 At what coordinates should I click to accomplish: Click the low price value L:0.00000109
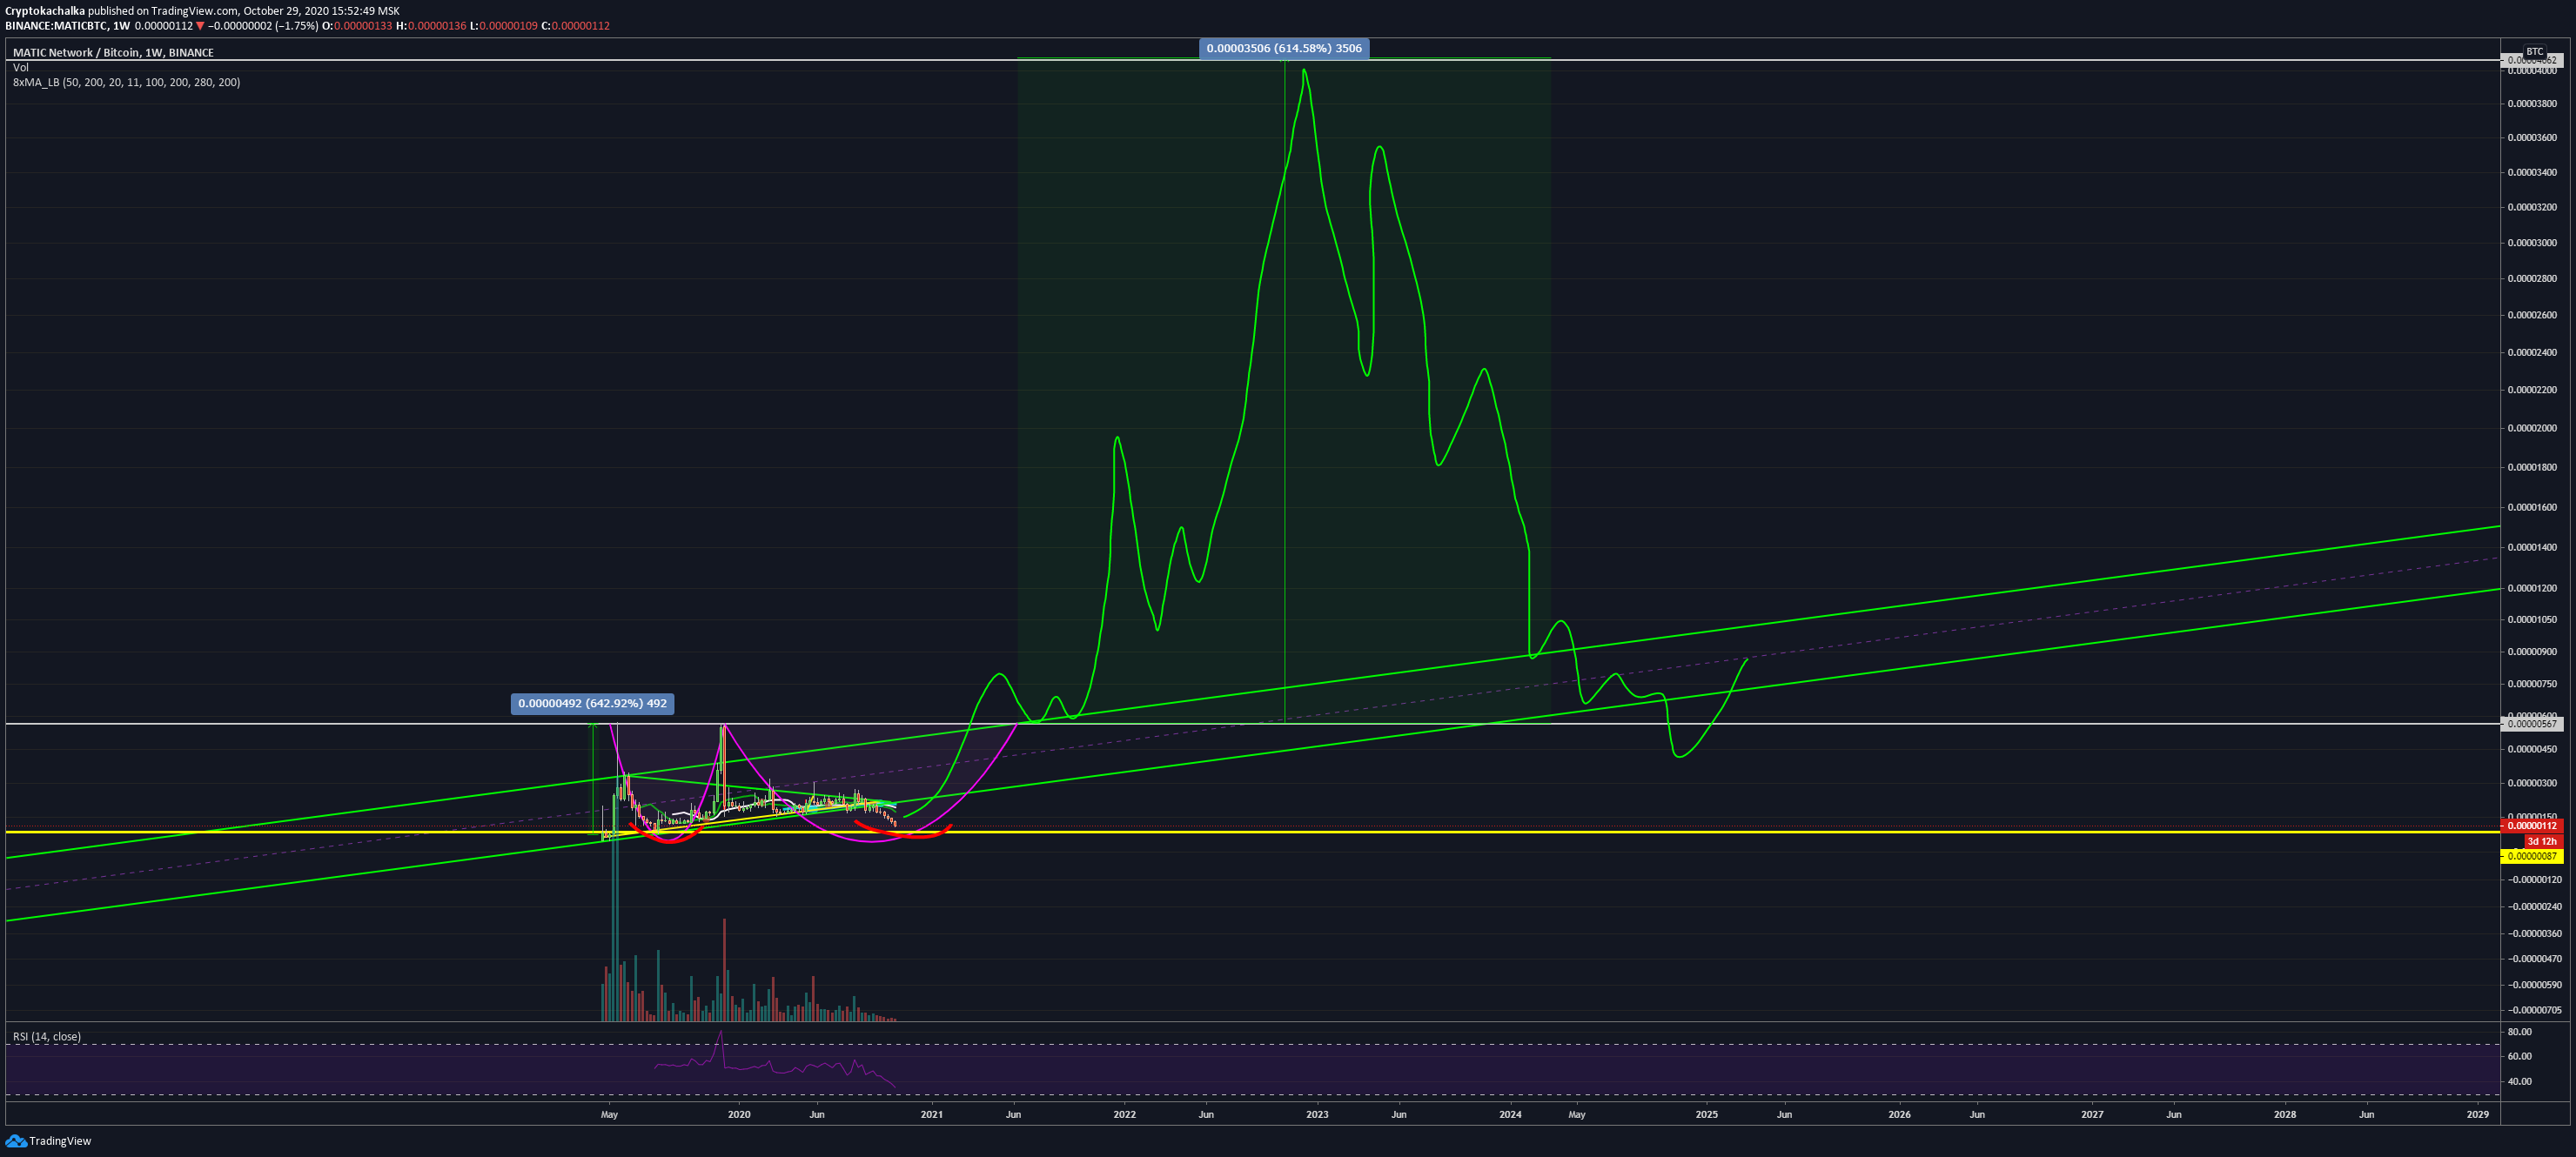click(x=504, y=26)
